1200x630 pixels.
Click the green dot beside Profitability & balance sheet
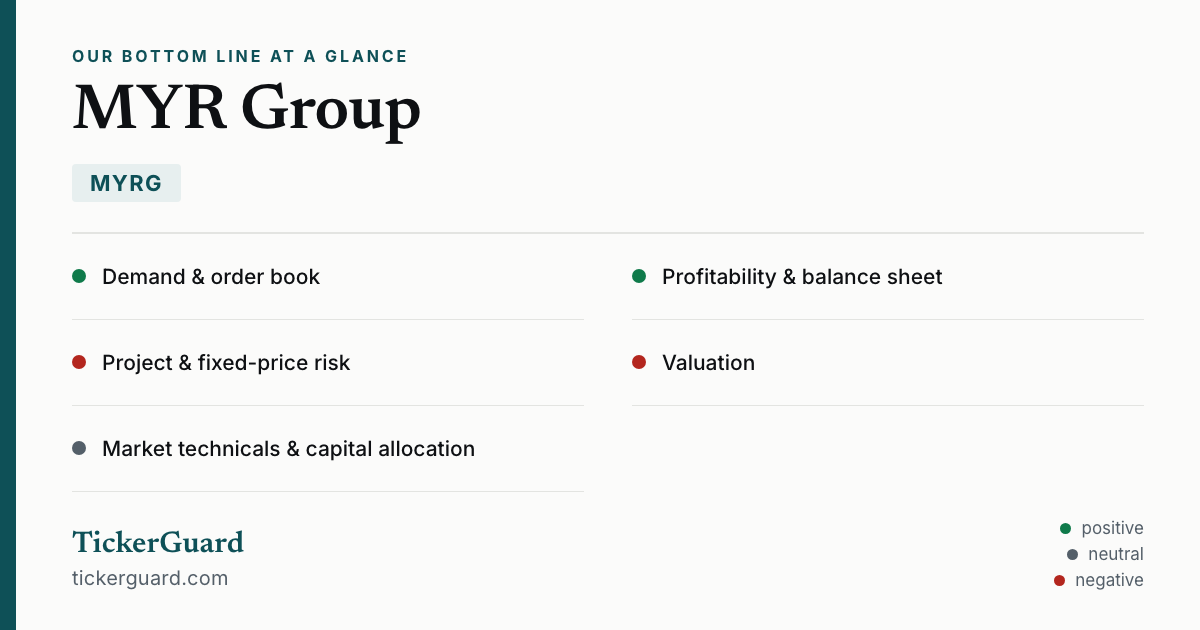(x=639, y=276)
